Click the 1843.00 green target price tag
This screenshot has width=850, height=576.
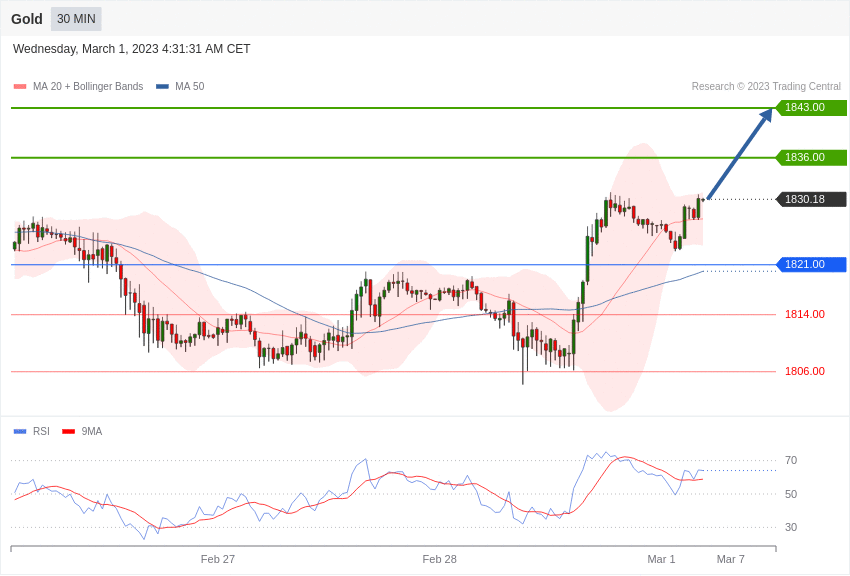point(812,107)
